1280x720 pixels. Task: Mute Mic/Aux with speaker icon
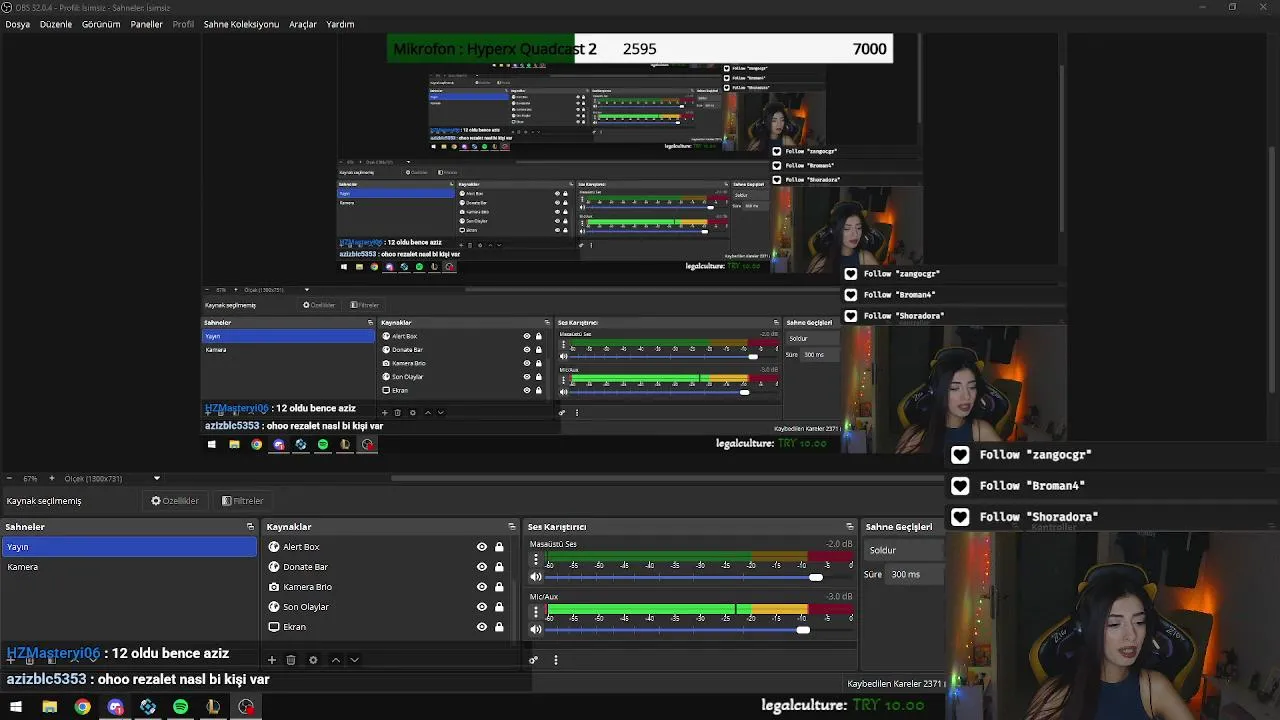pyautogui.click(x=536, y=629)
